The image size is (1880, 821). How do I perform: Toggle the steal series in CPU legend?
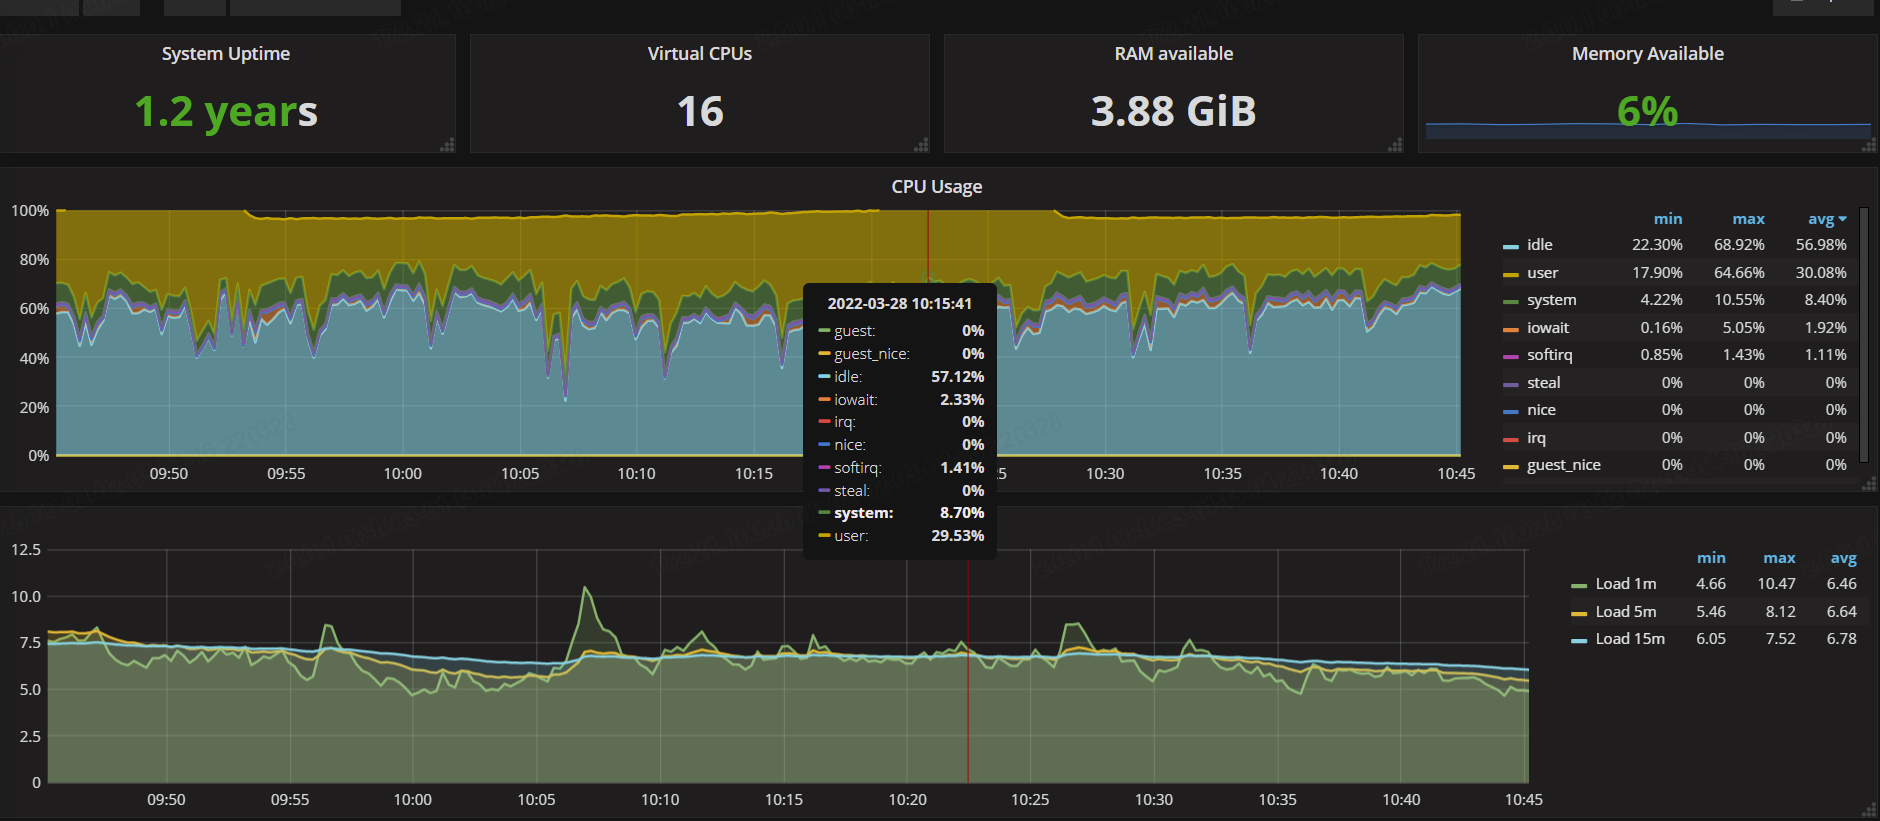1544,383
